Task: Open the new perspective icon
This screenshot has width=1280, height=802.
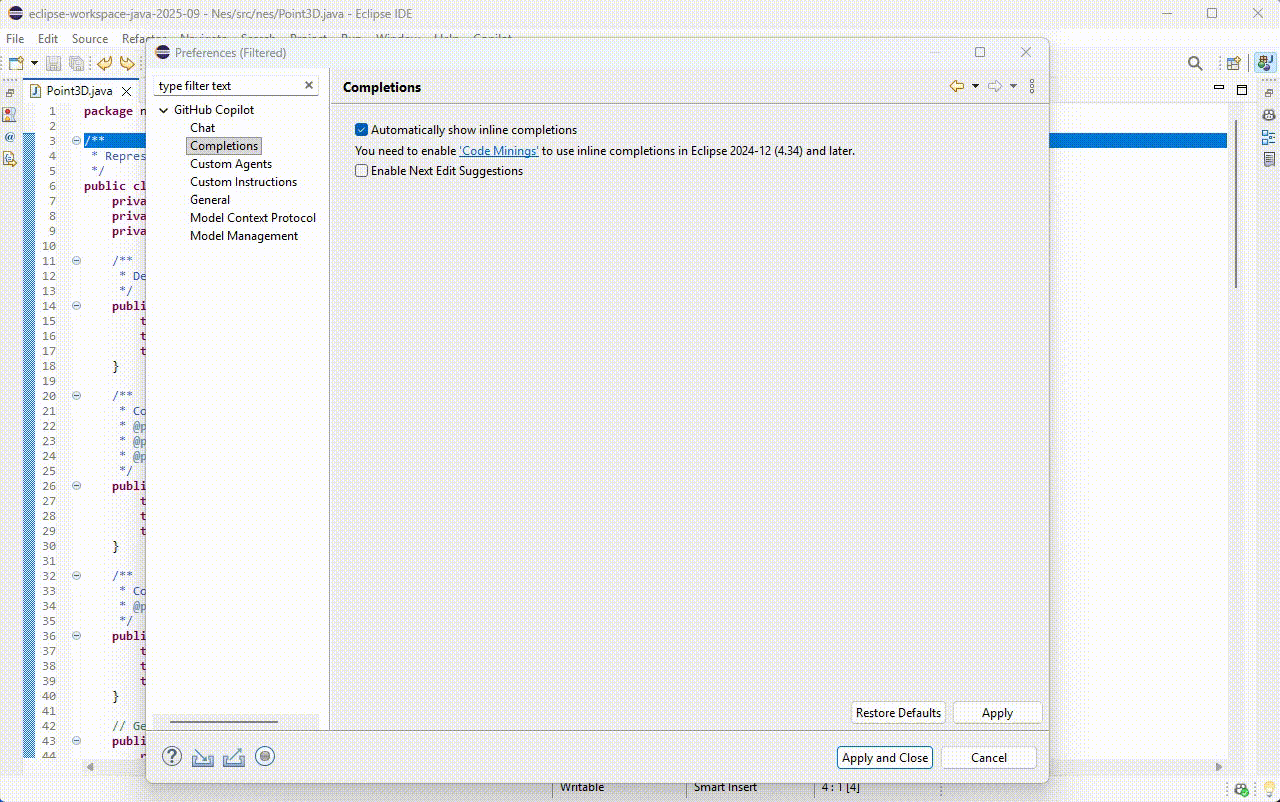Action: pos(1233,62)
